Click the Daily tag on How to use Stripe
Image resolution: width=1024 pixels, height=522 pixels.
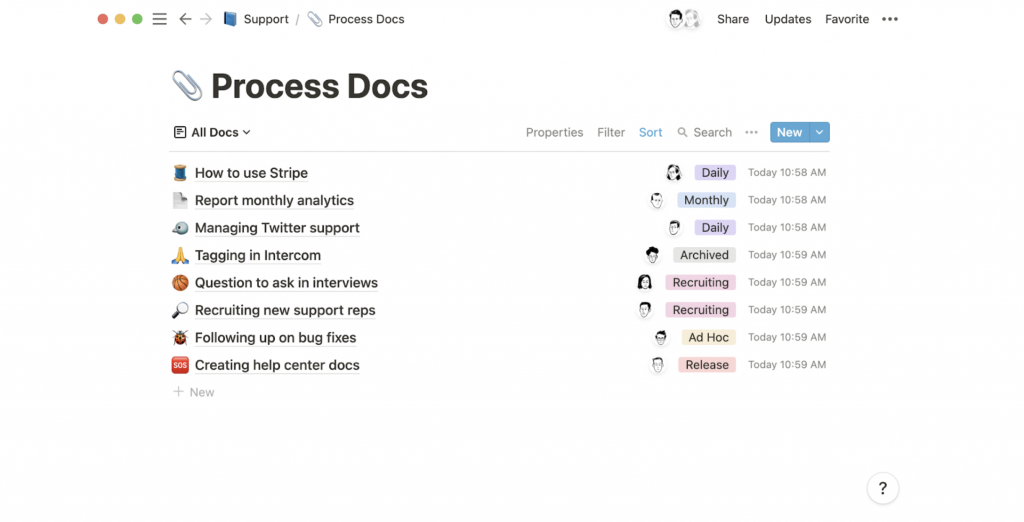715,172
